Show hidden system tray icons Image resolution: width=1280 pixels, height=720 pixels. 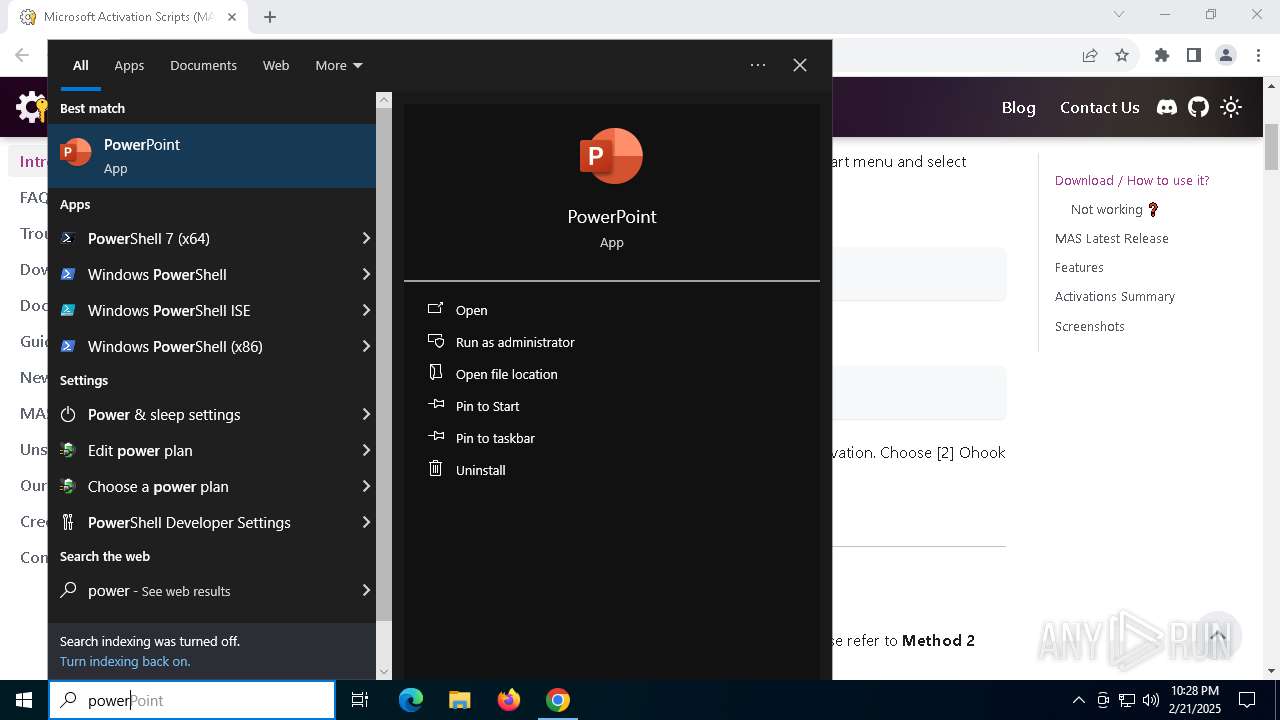[x=1078, y=700]
